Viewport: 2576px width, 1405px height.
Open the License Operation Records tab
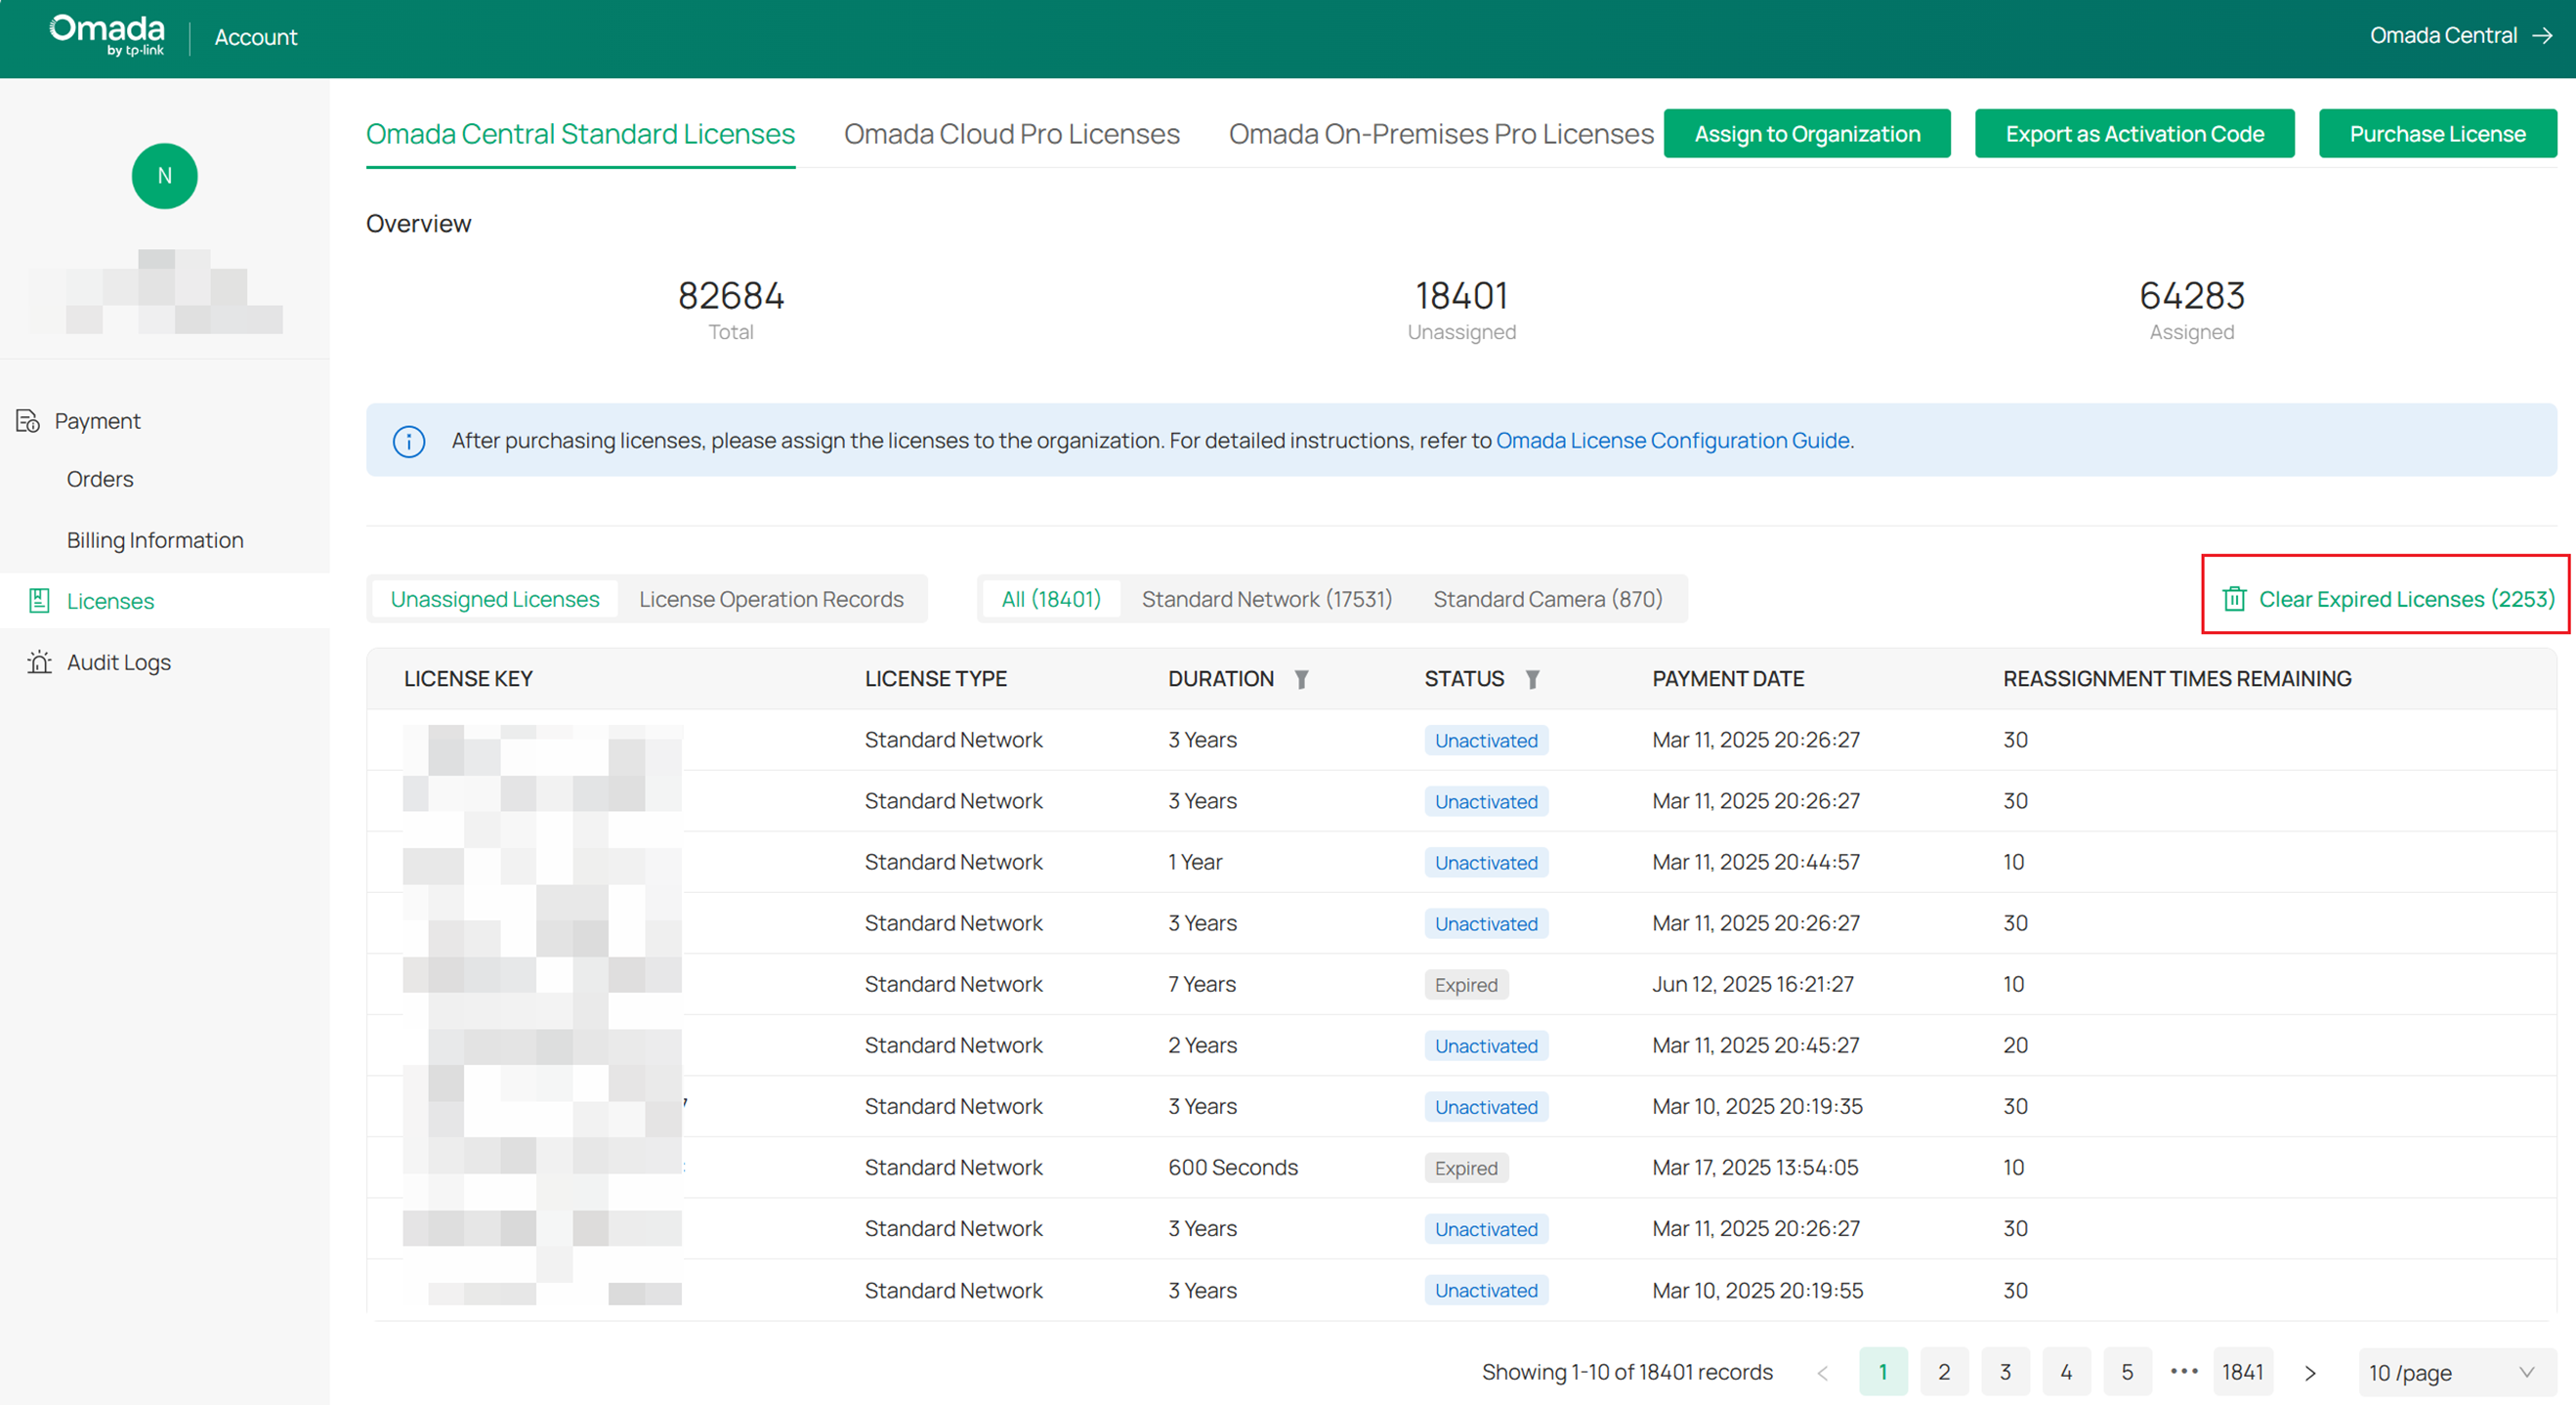tap(771, 598)
